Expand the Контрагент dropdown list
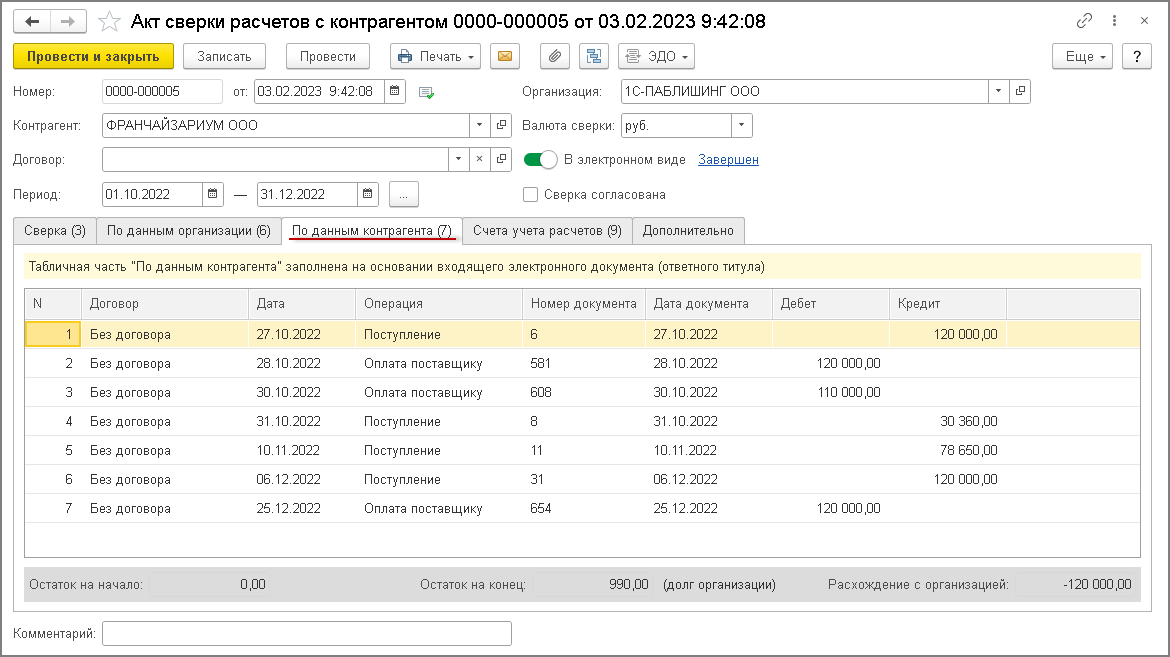1170x657 pixels. tap(479, 126)
